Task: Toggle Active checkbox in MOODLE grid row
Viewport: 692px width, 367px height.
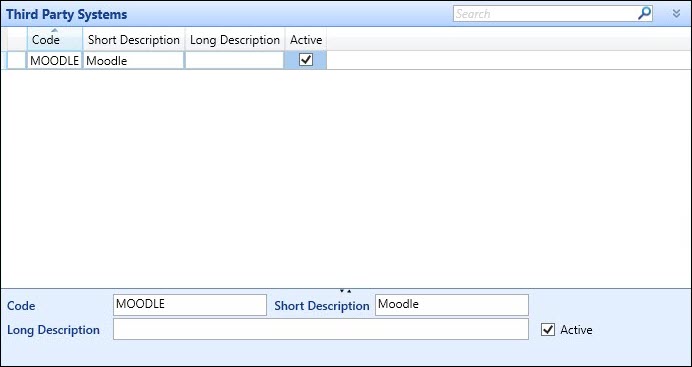Action: tap(306, 60)
